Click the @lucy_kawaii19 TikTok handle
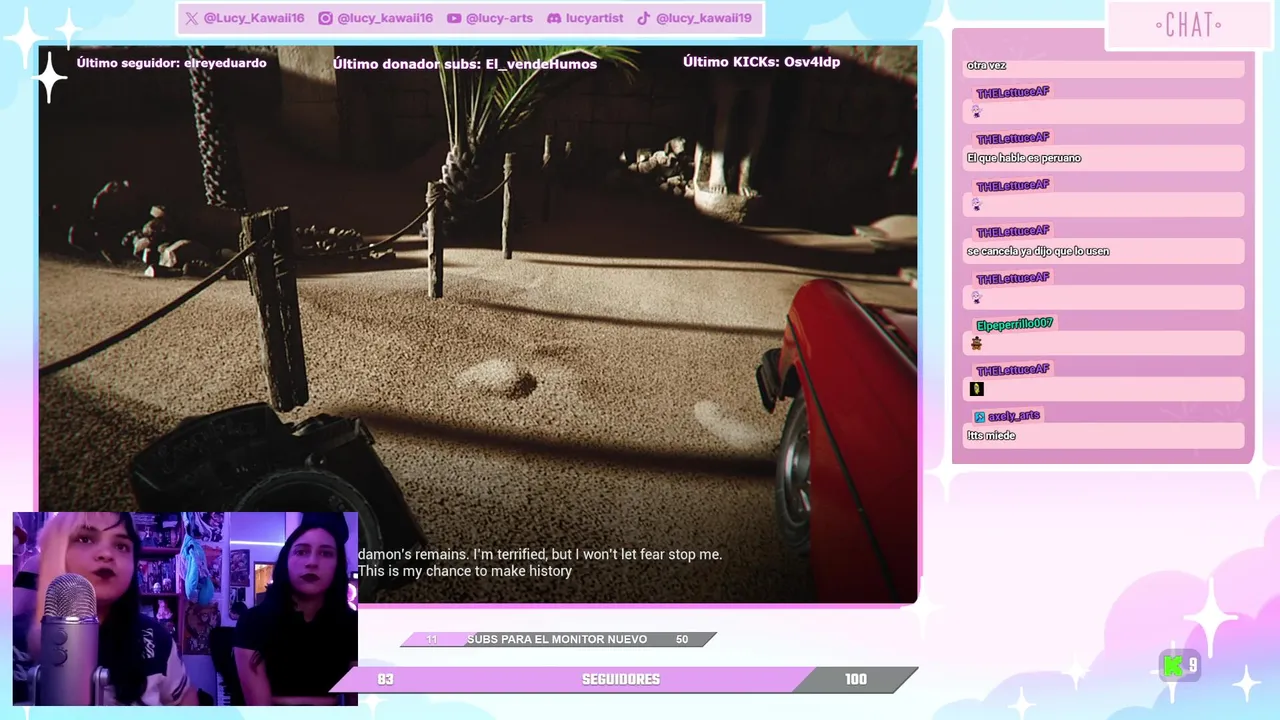Screen dimensions: 1280x720 point(704,18)
